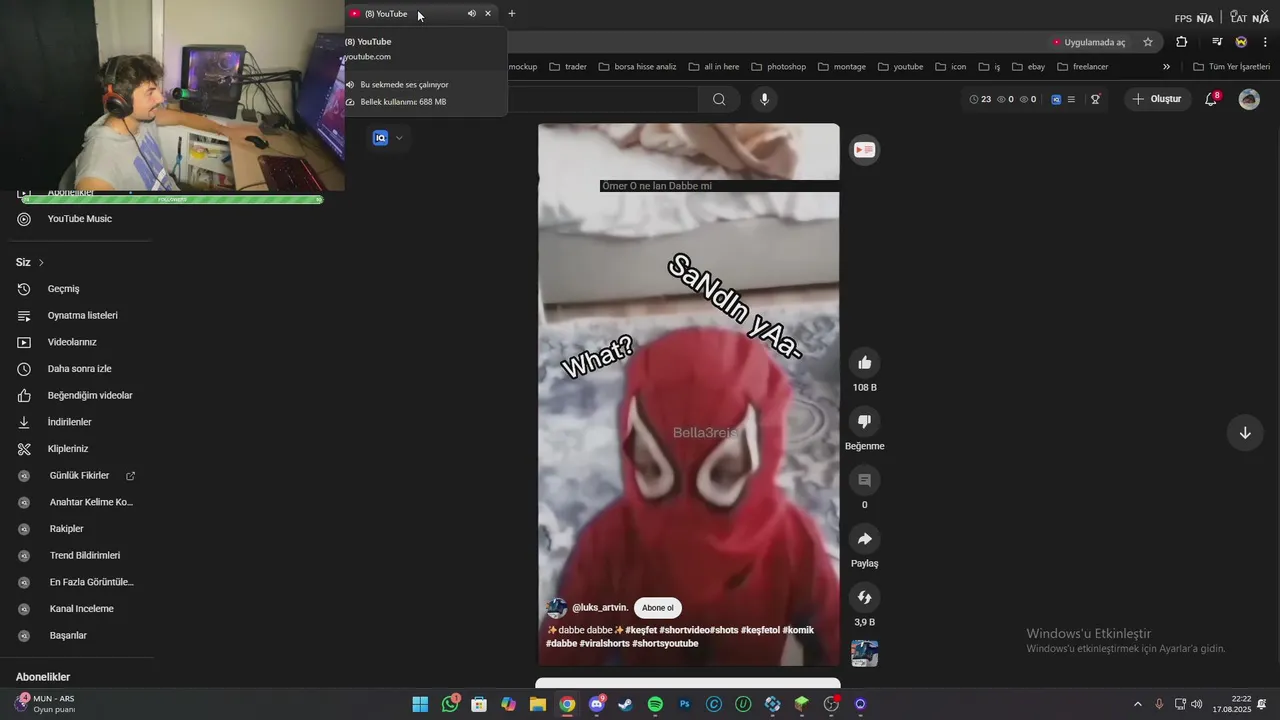Image resolution: width=1280 pixels, height=720 pixels.
Task: Open Spotify from the taskbar
Action: pyautogui.click(x=655, y=704)
